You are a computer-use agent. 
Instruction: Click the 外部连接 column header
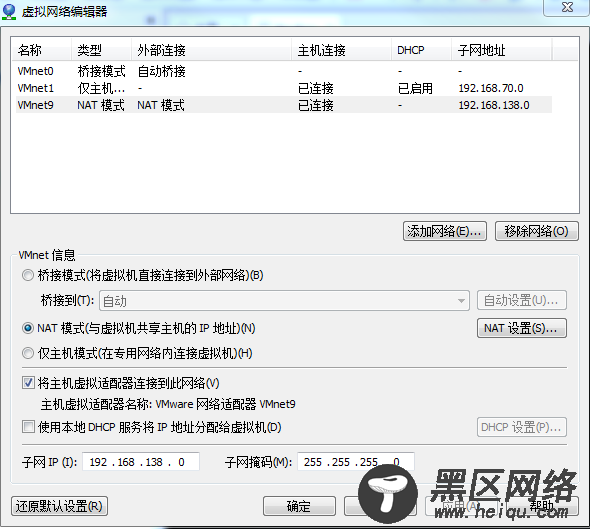pyautogui.click(x=211, y=50)
